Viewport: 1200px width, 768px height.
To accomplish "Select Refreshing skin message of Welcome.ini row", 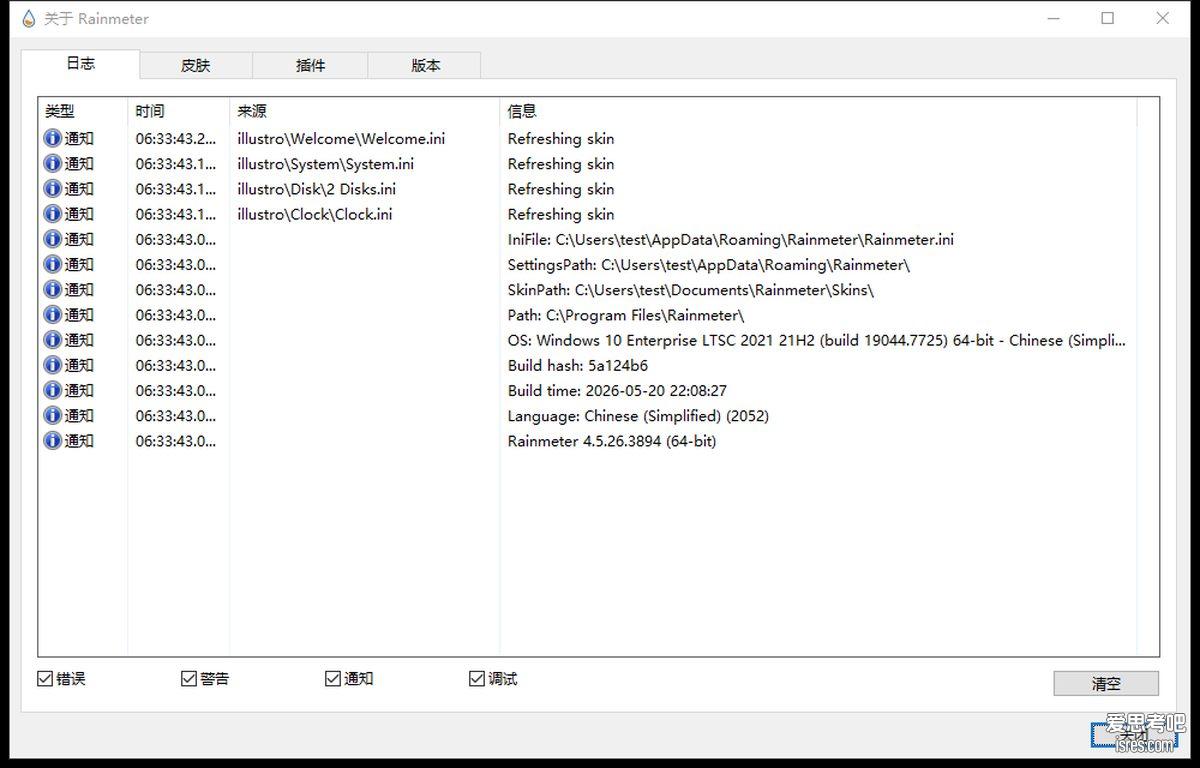I will [561, 138].
